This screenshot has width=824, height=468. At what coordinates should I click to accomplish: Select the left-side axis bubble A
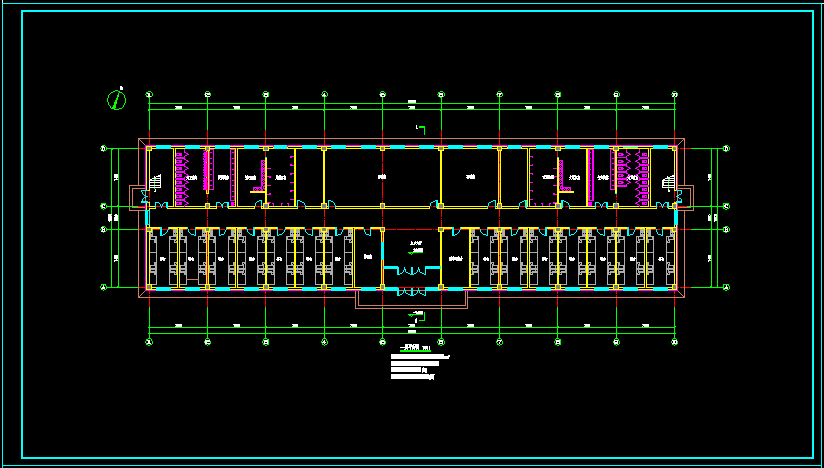click(x=104, y=287)
